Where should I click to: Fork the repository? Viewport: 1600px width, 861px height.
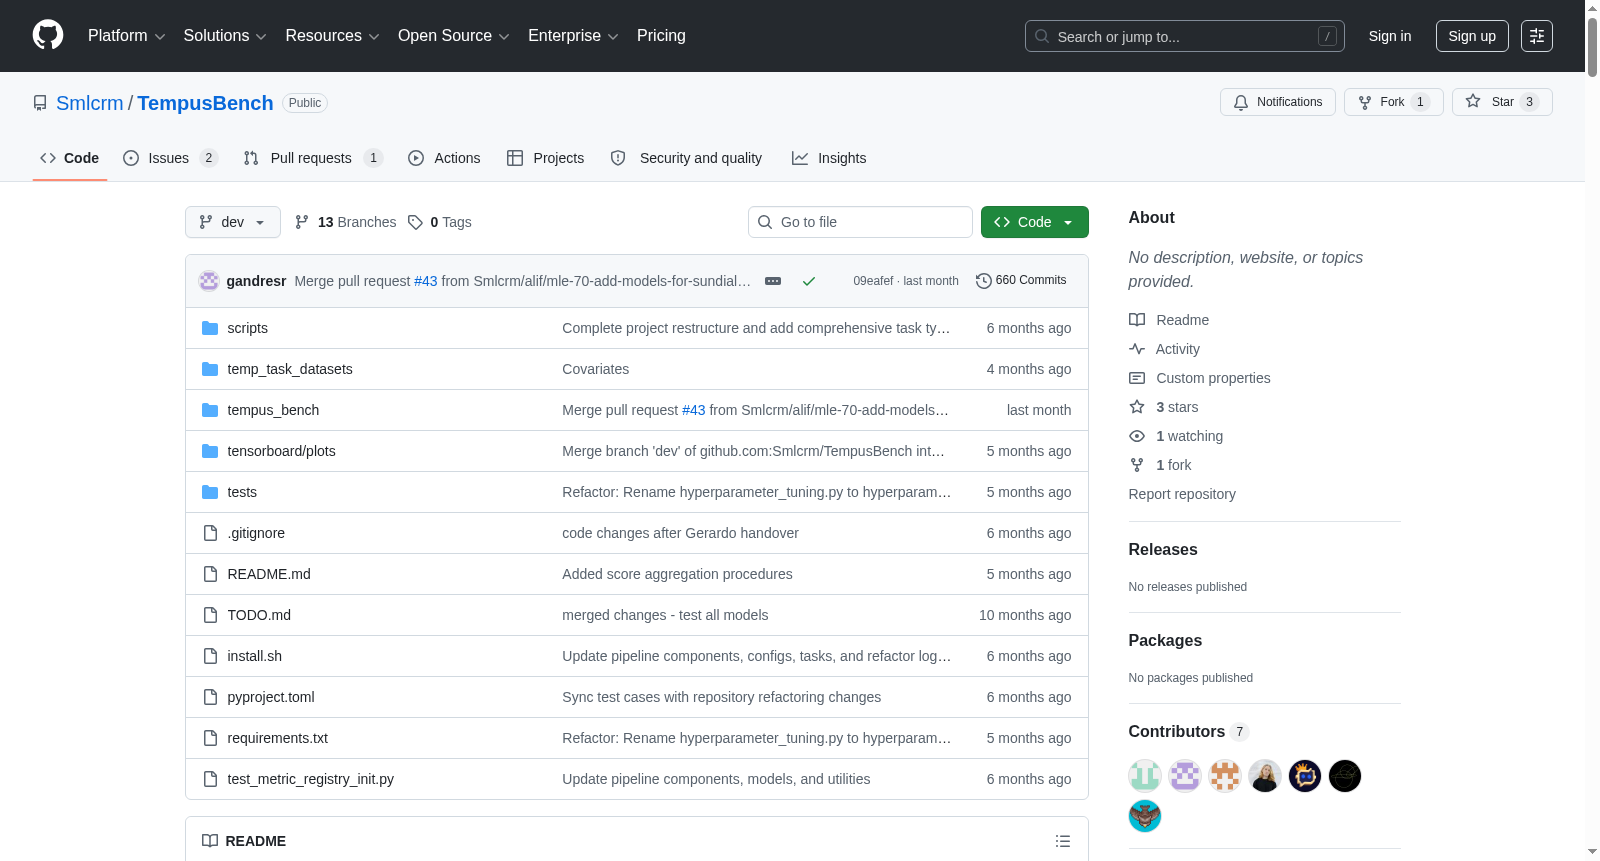(x=1393, y=102)
